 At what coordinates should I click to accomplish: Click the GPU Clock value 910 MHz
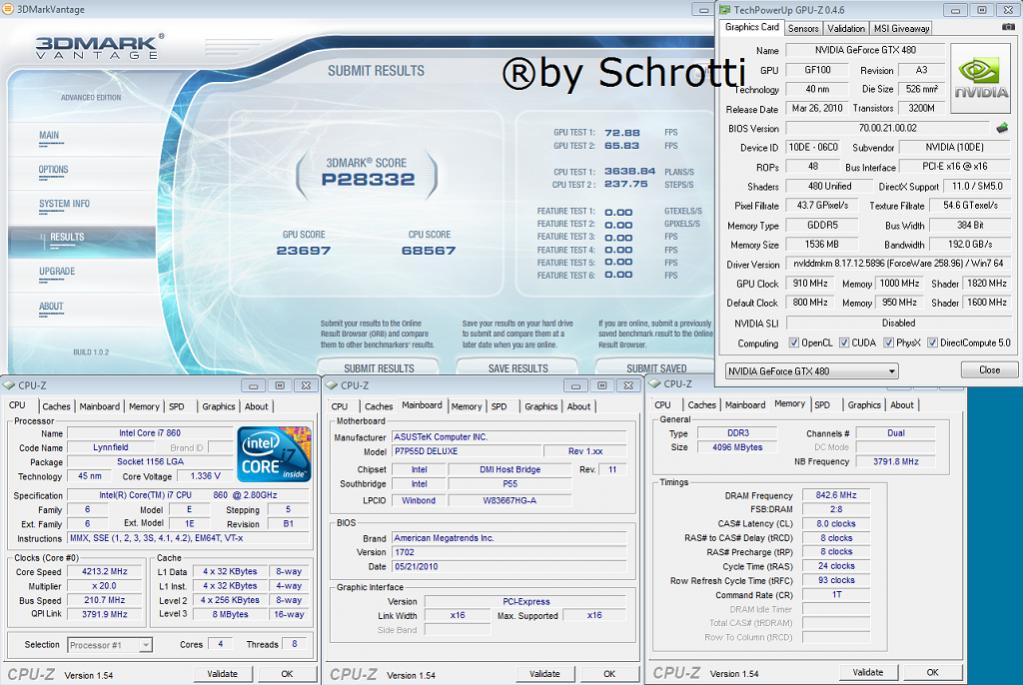pos(810,283)
